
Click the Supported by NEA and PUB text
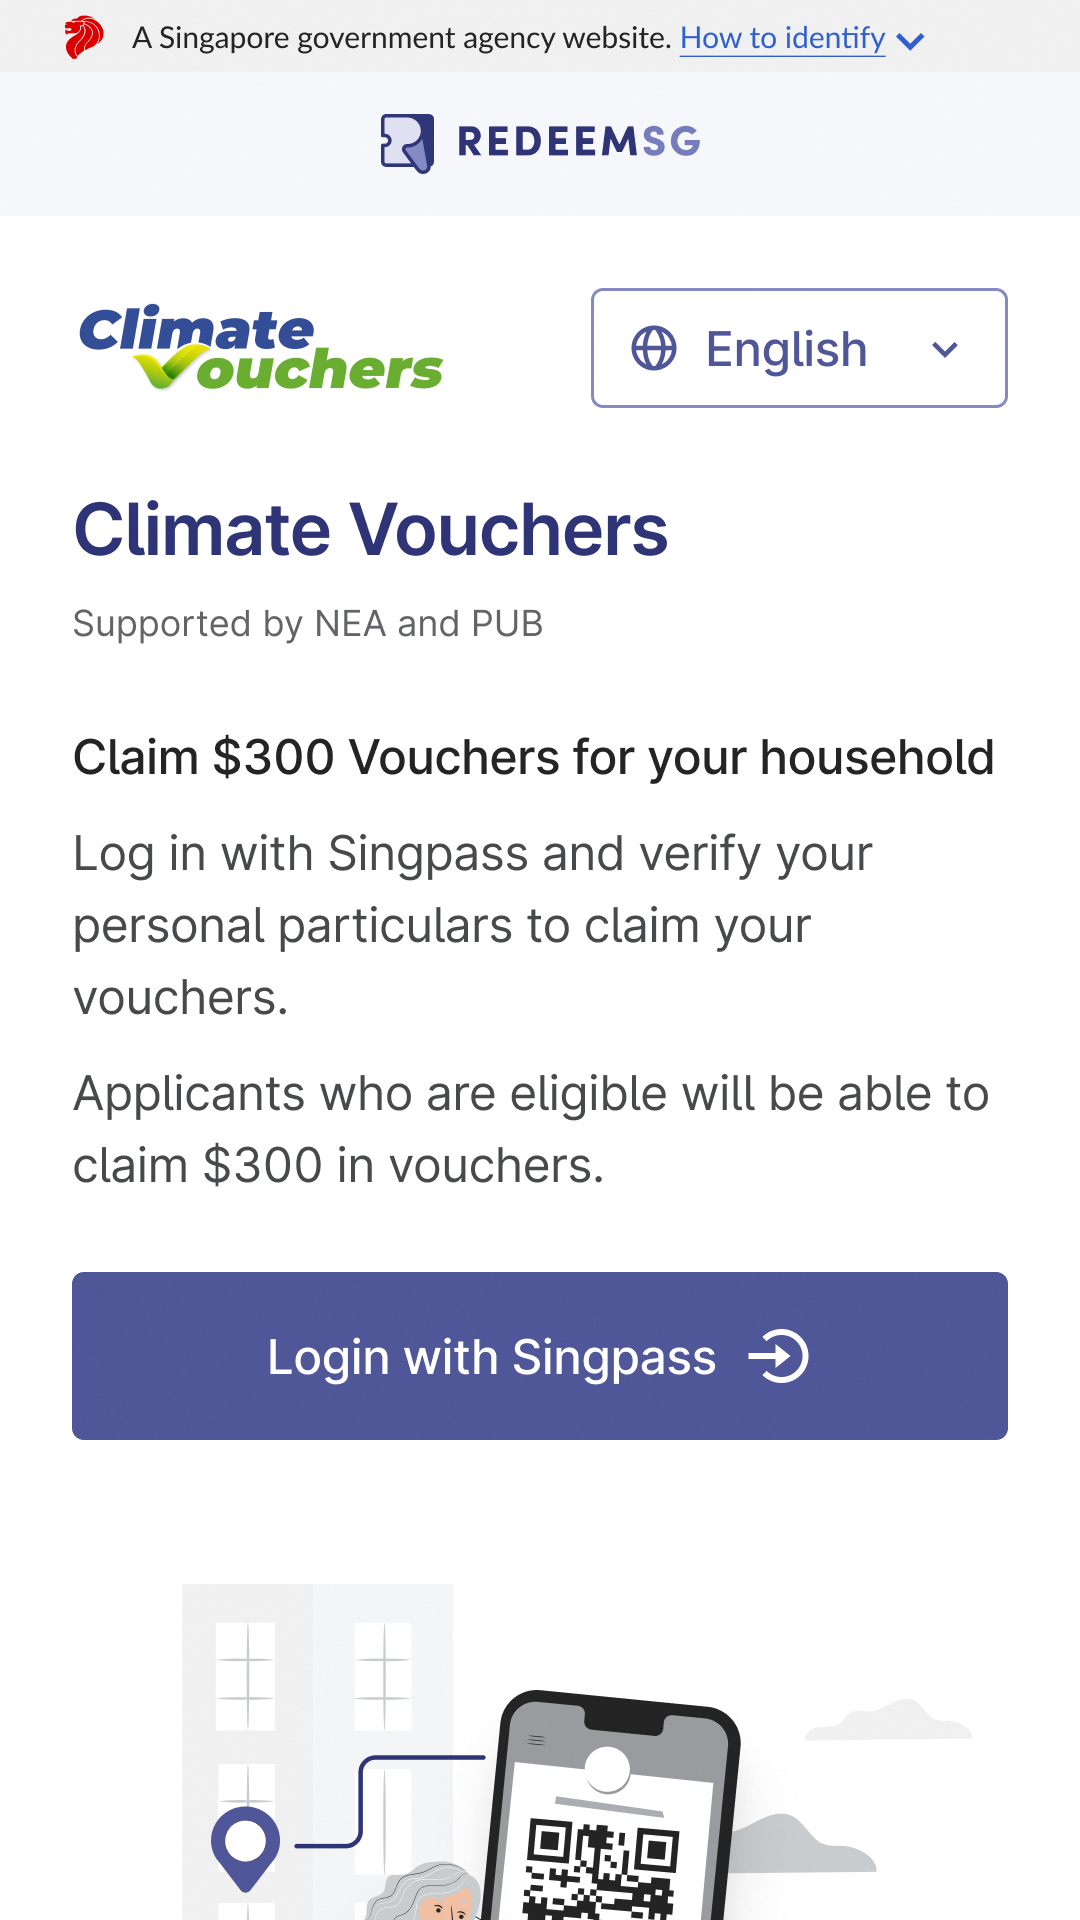[x=308, y=623]
